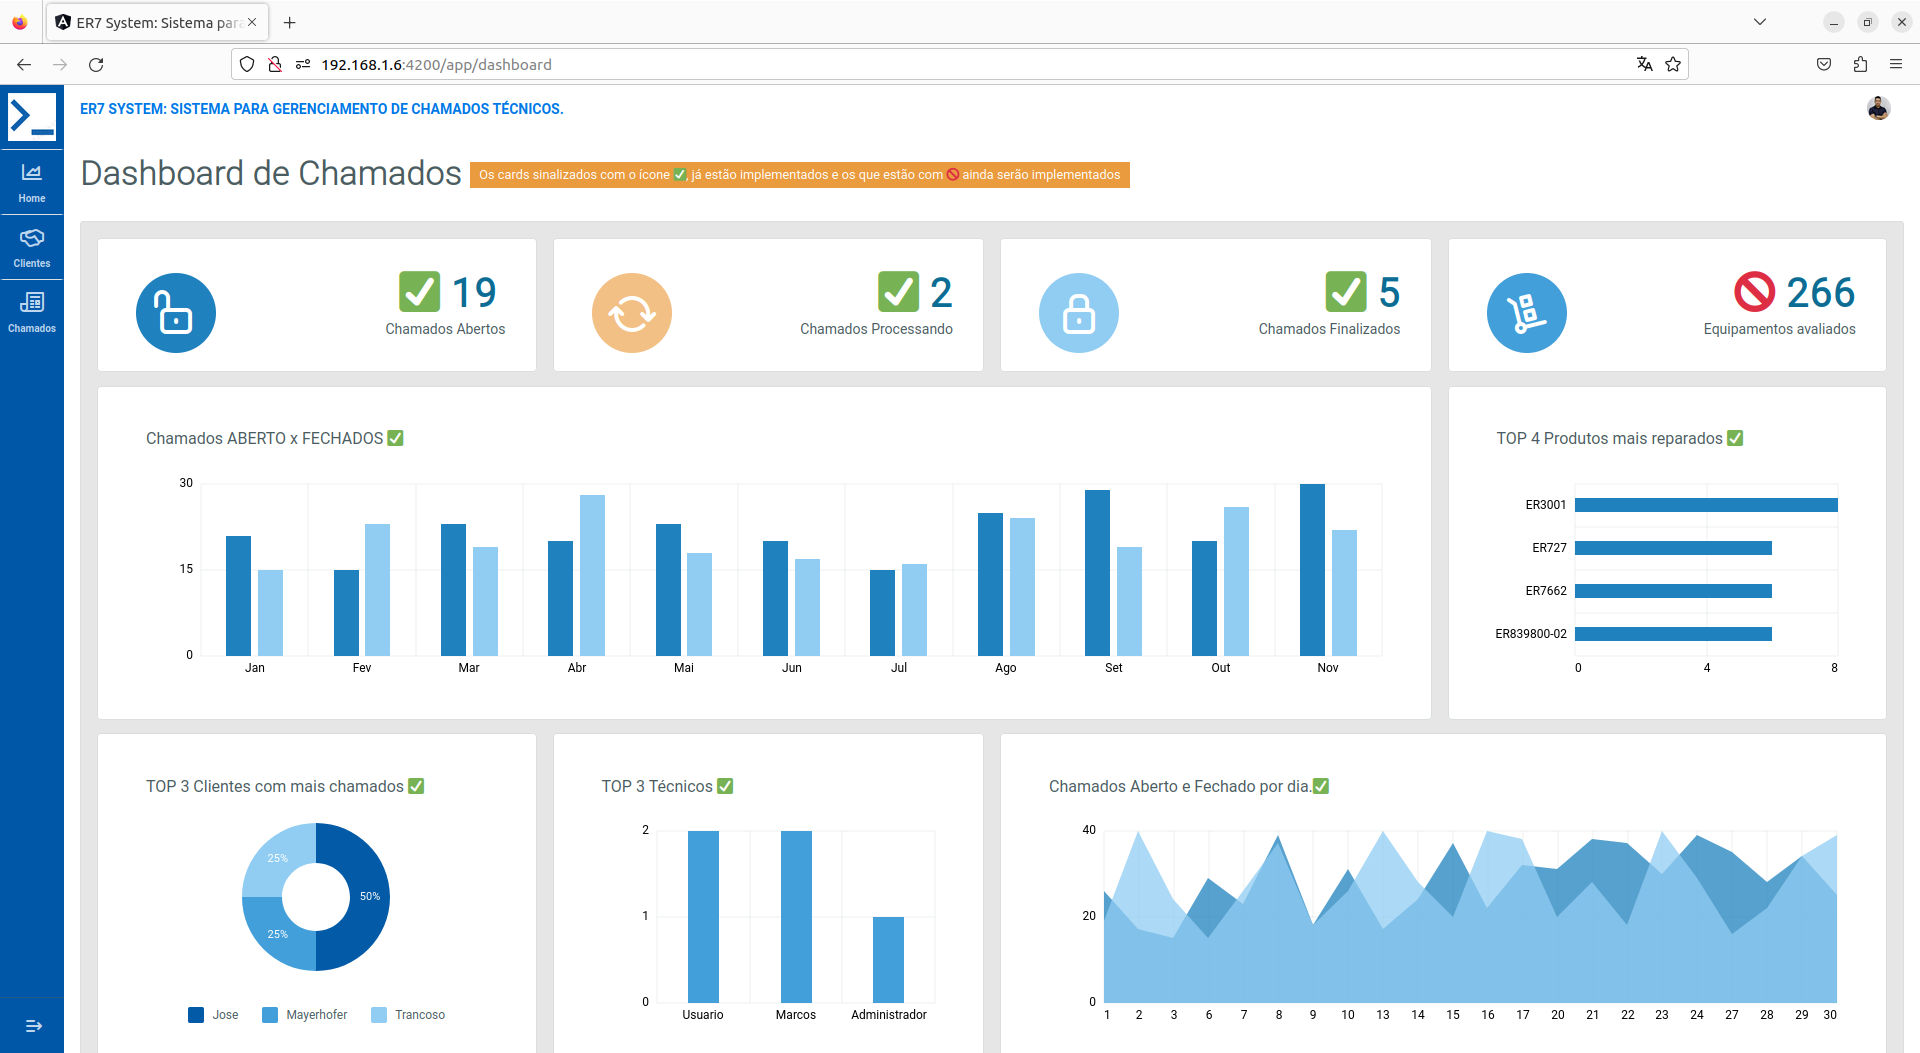Image resolution: width=1920 pixels, height=1053 pixels.
Task: Open the tracking protection shield icon
Action: pyautogui.click(x=247, y=64)
